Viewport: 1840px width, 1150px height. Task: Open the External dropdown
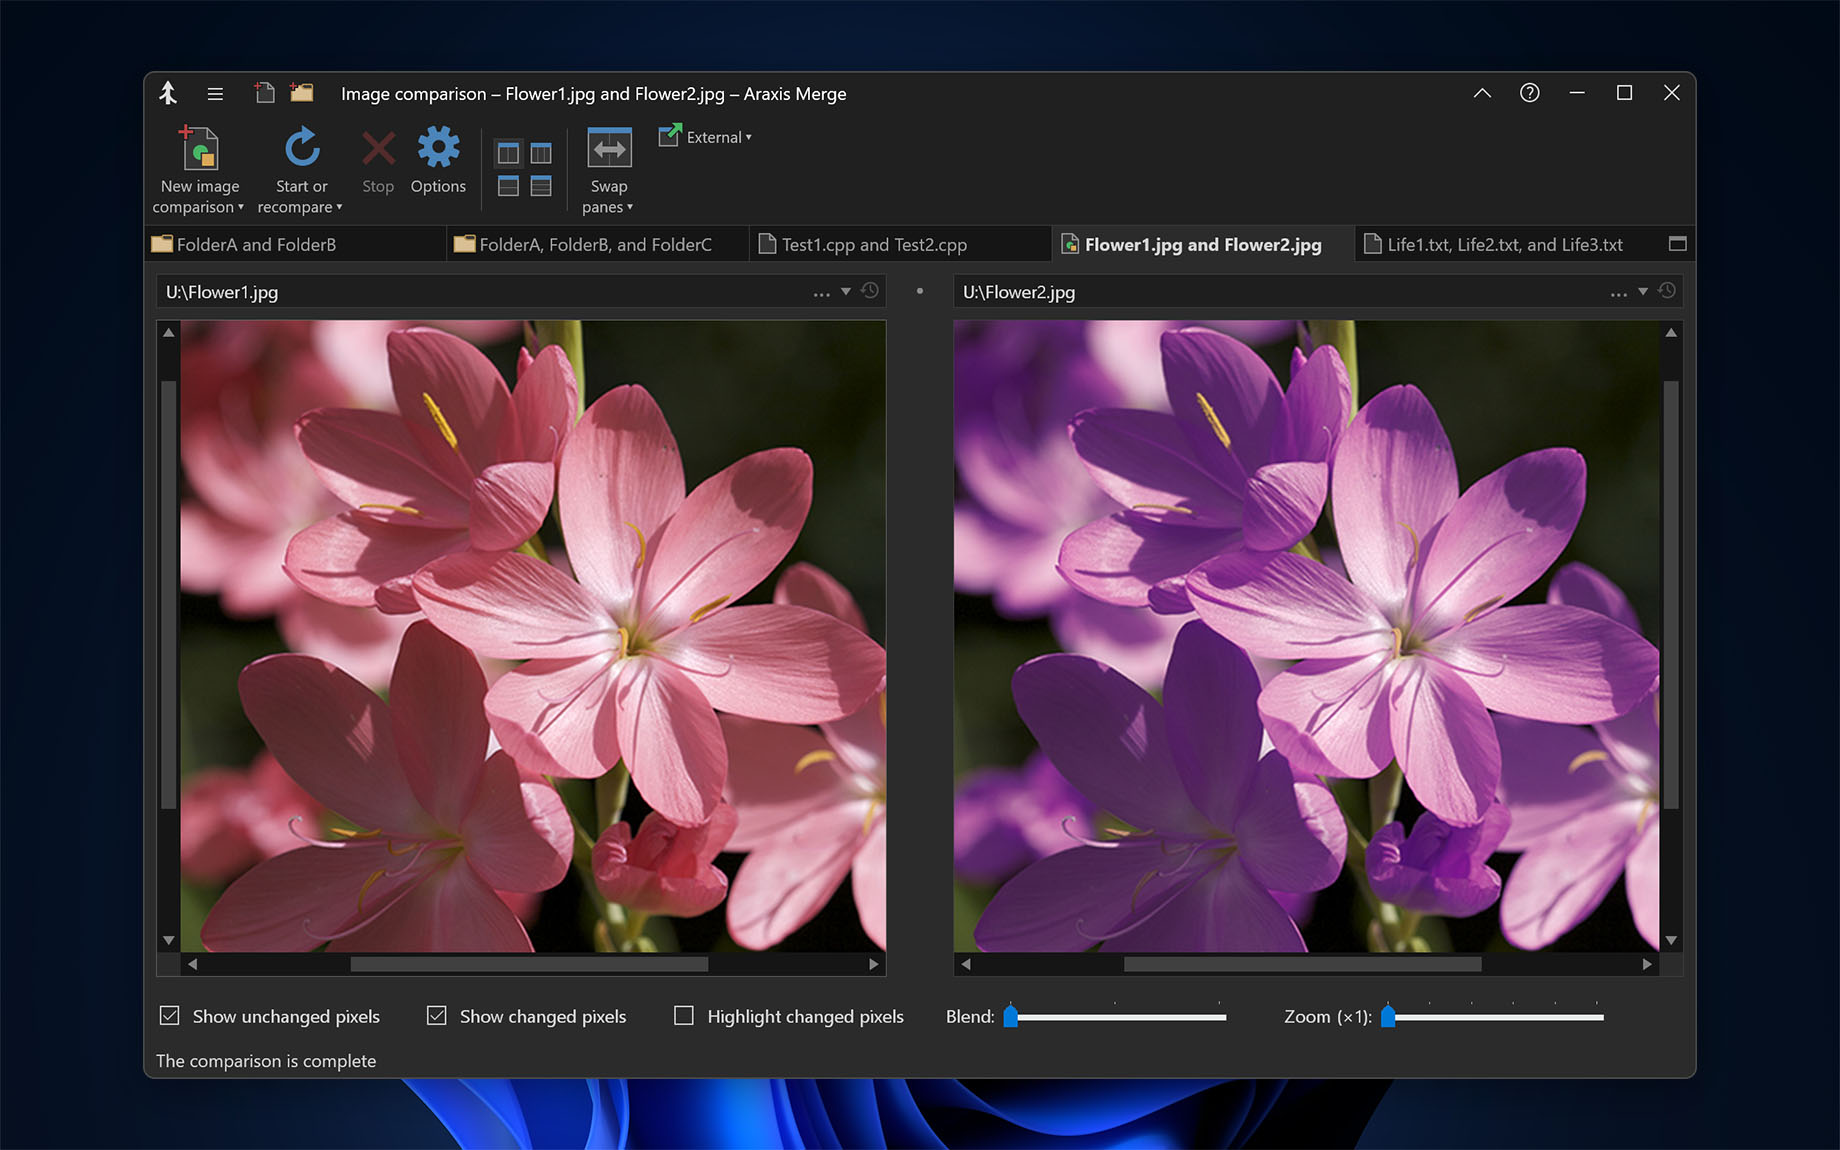tap(748, 137)
